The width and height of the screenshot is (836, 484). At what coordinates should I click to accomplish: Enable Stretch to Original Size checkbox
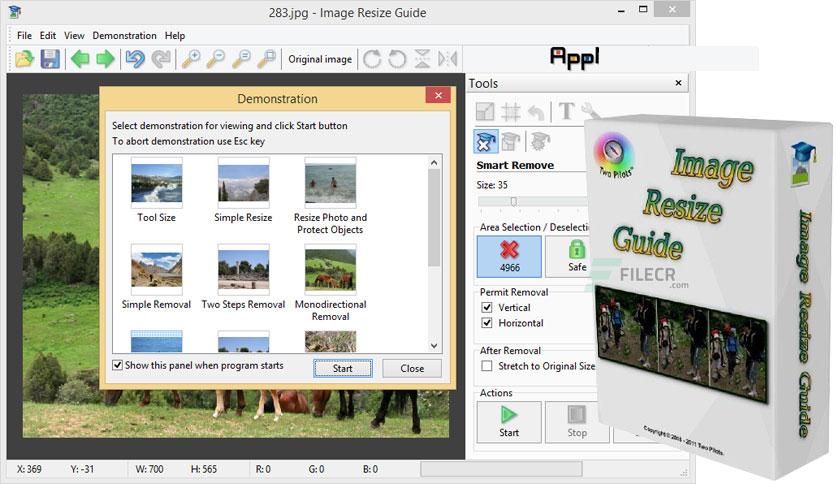(x=487, y=366)
